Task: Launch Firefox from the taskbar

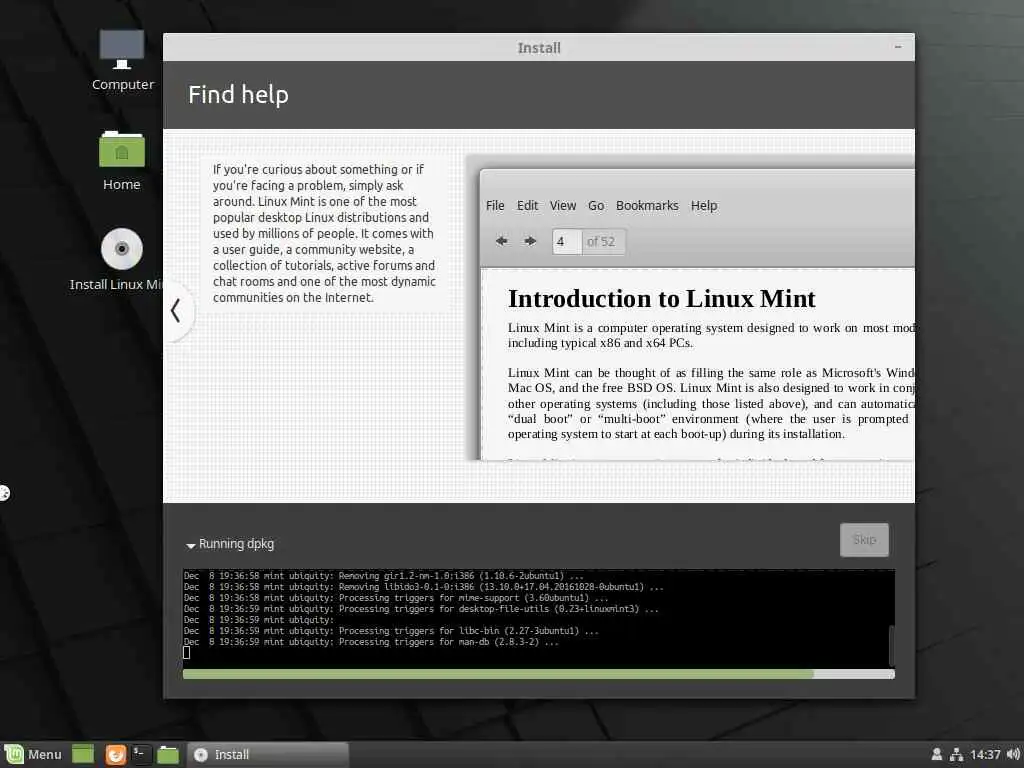Action: [116, 754]
